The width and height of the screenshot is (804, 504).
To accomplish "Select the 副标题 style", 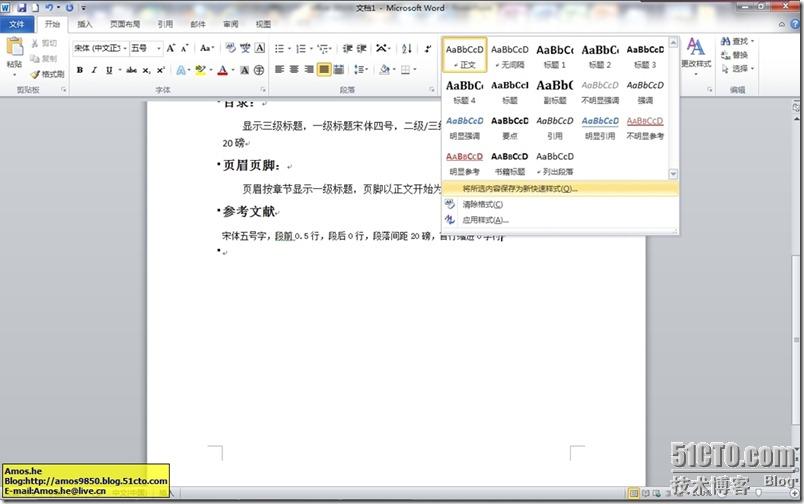I will pos(555,91).
